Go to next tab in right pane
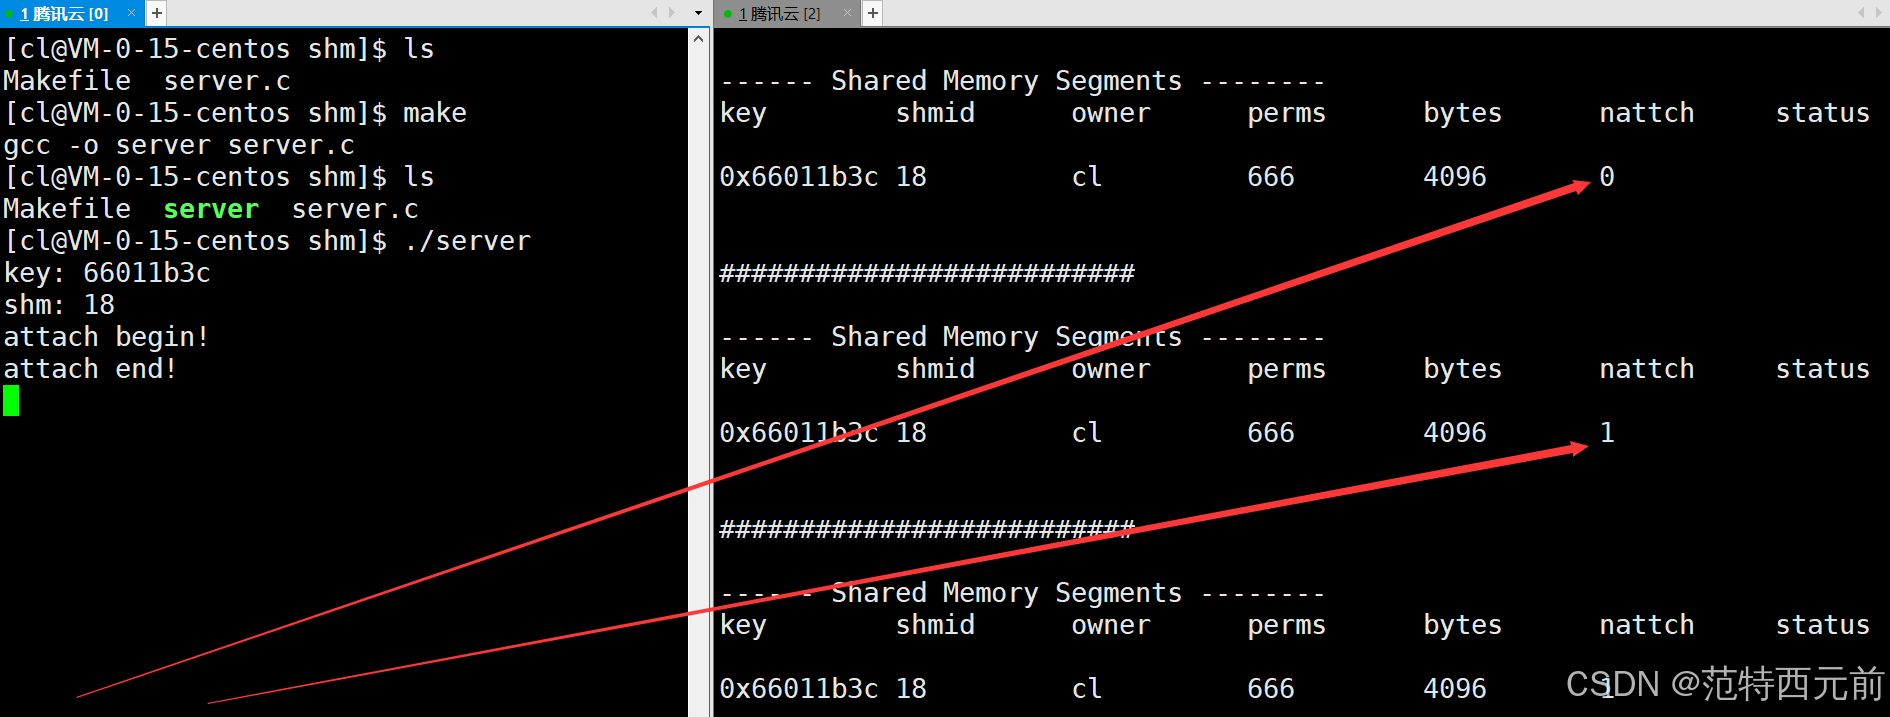Viewport: 1890px width, 717px height. pos(1879,13)
